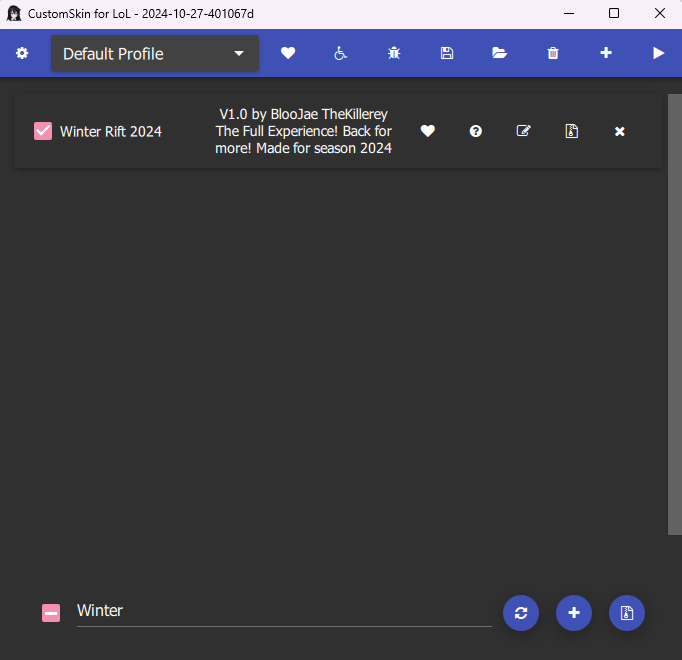The height and width of the screenshot is (660, 682).
Task: Remove Winter Rift 2024 with X icon
Action: click(x=619, y=131)
